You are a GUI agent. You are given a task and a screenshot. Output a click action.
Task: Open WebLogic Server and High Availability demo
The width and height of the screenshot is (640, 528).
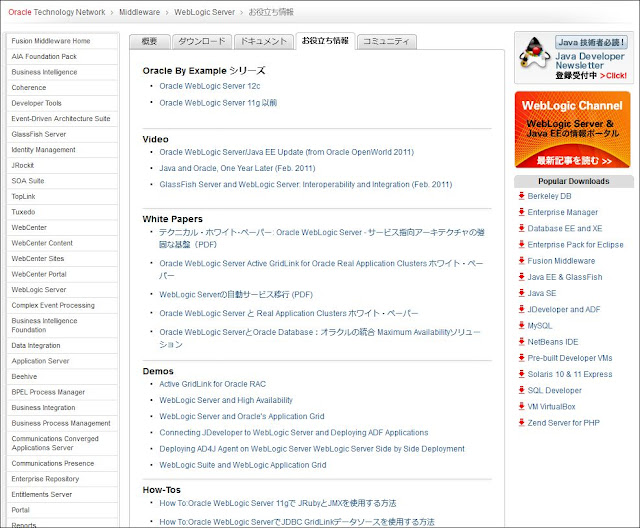(226, 400)
